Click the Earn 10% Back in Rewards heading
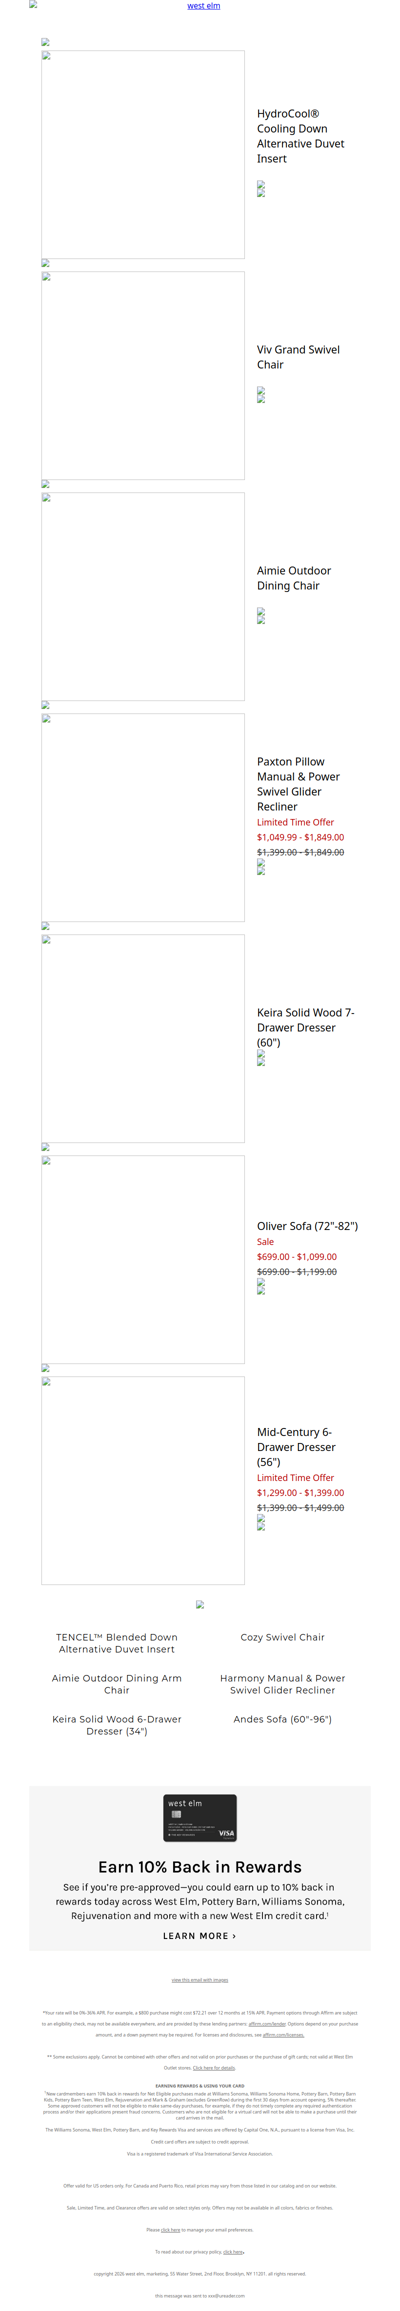This screenshot has height=2311, width=400. pos(200,1867)
